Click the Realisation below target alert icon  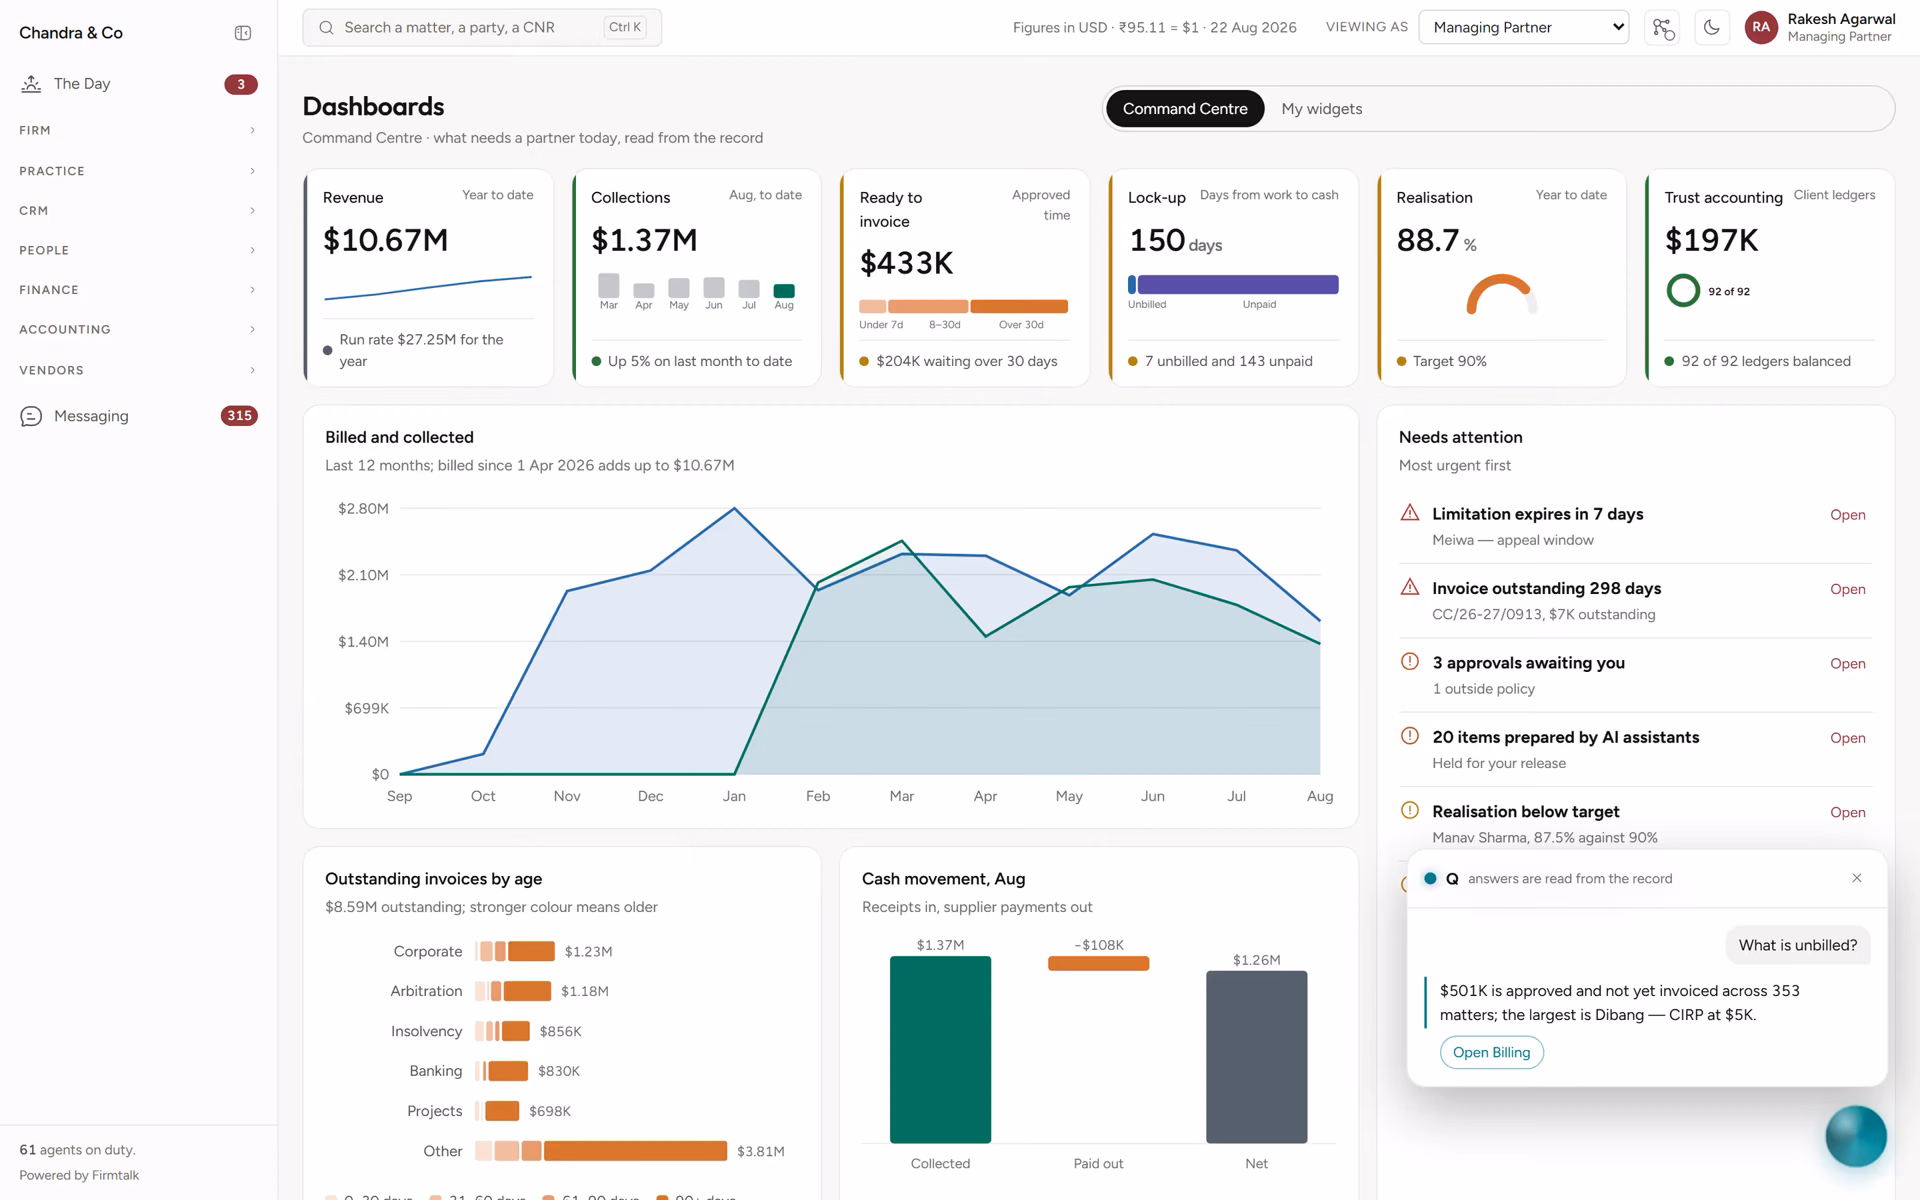tap(1410, 810)
